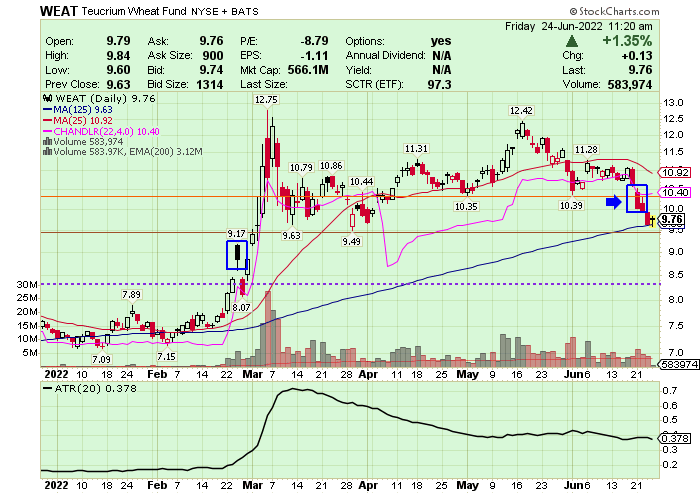Click the 12.75 peak price label
The image size is (700, 494).
(266, 99)
